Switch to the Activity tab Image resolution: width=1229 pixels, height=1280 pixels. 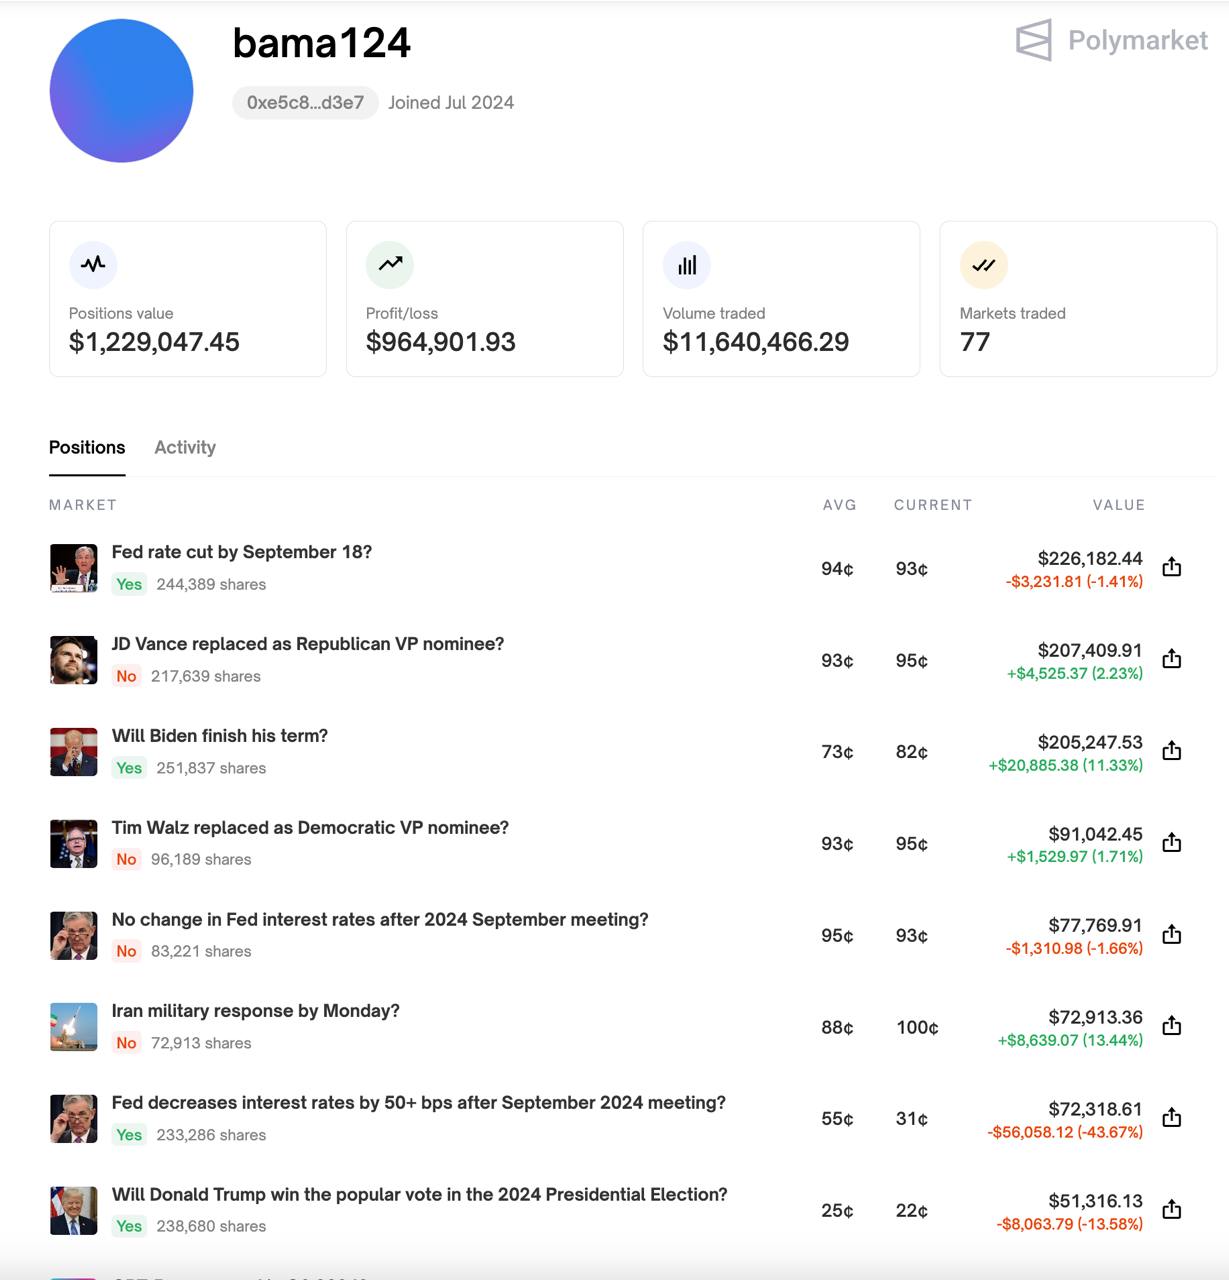185,447
